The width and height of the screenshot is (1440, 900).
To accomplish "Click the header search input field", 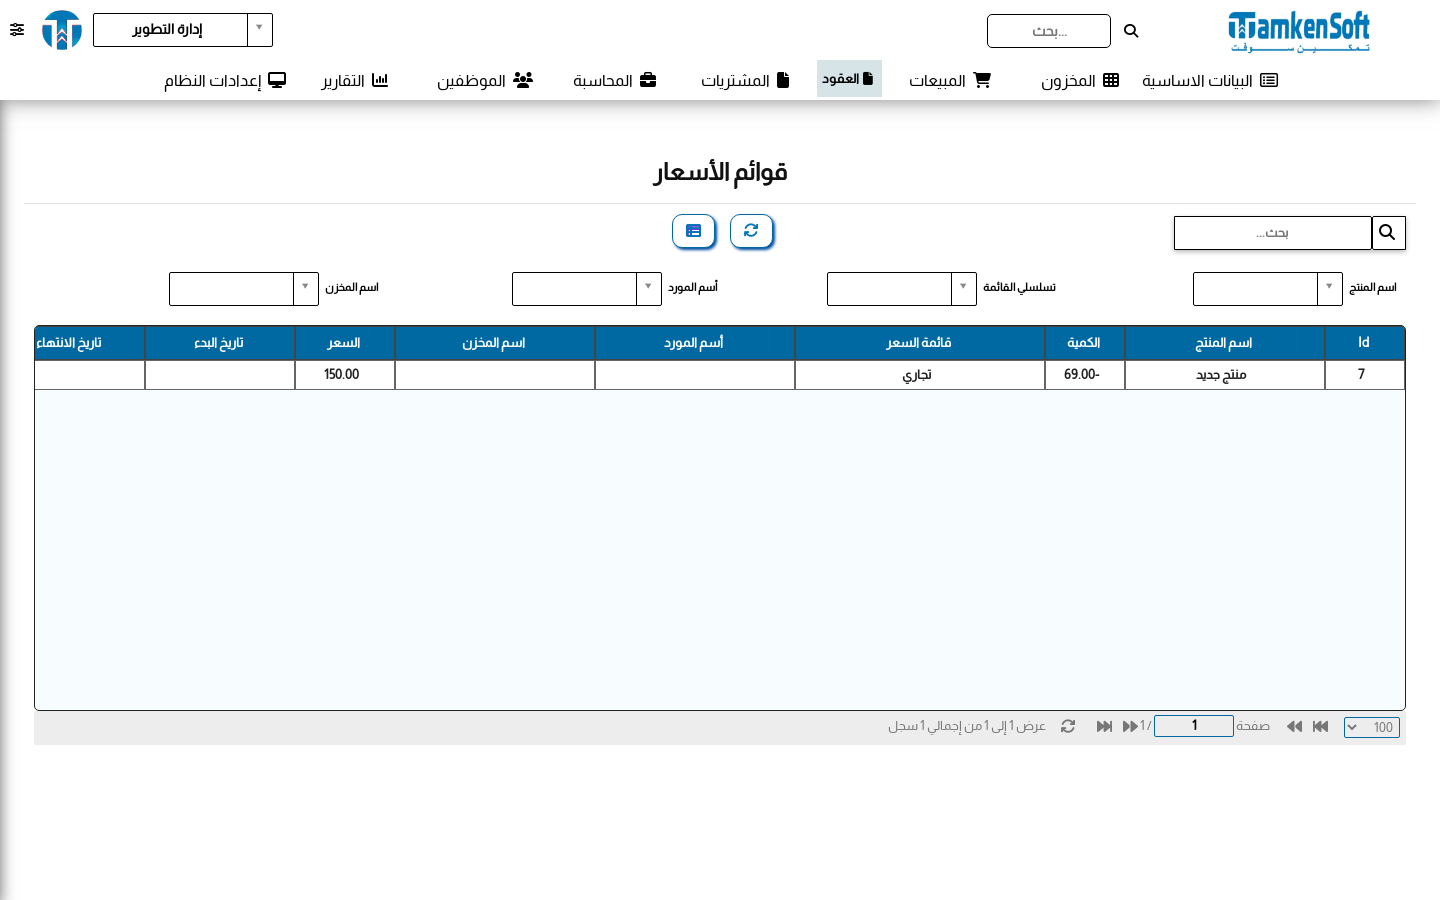I will pyautogui.click(x=1049, y=31).
